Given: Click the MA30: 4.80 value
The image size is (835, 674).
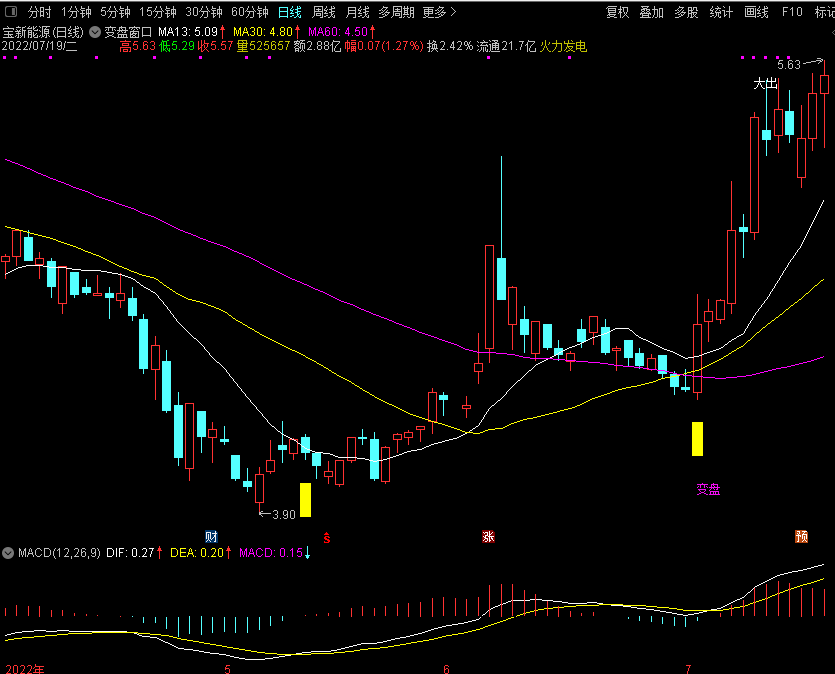Looking at the screenshot, I should pos(263,32).
